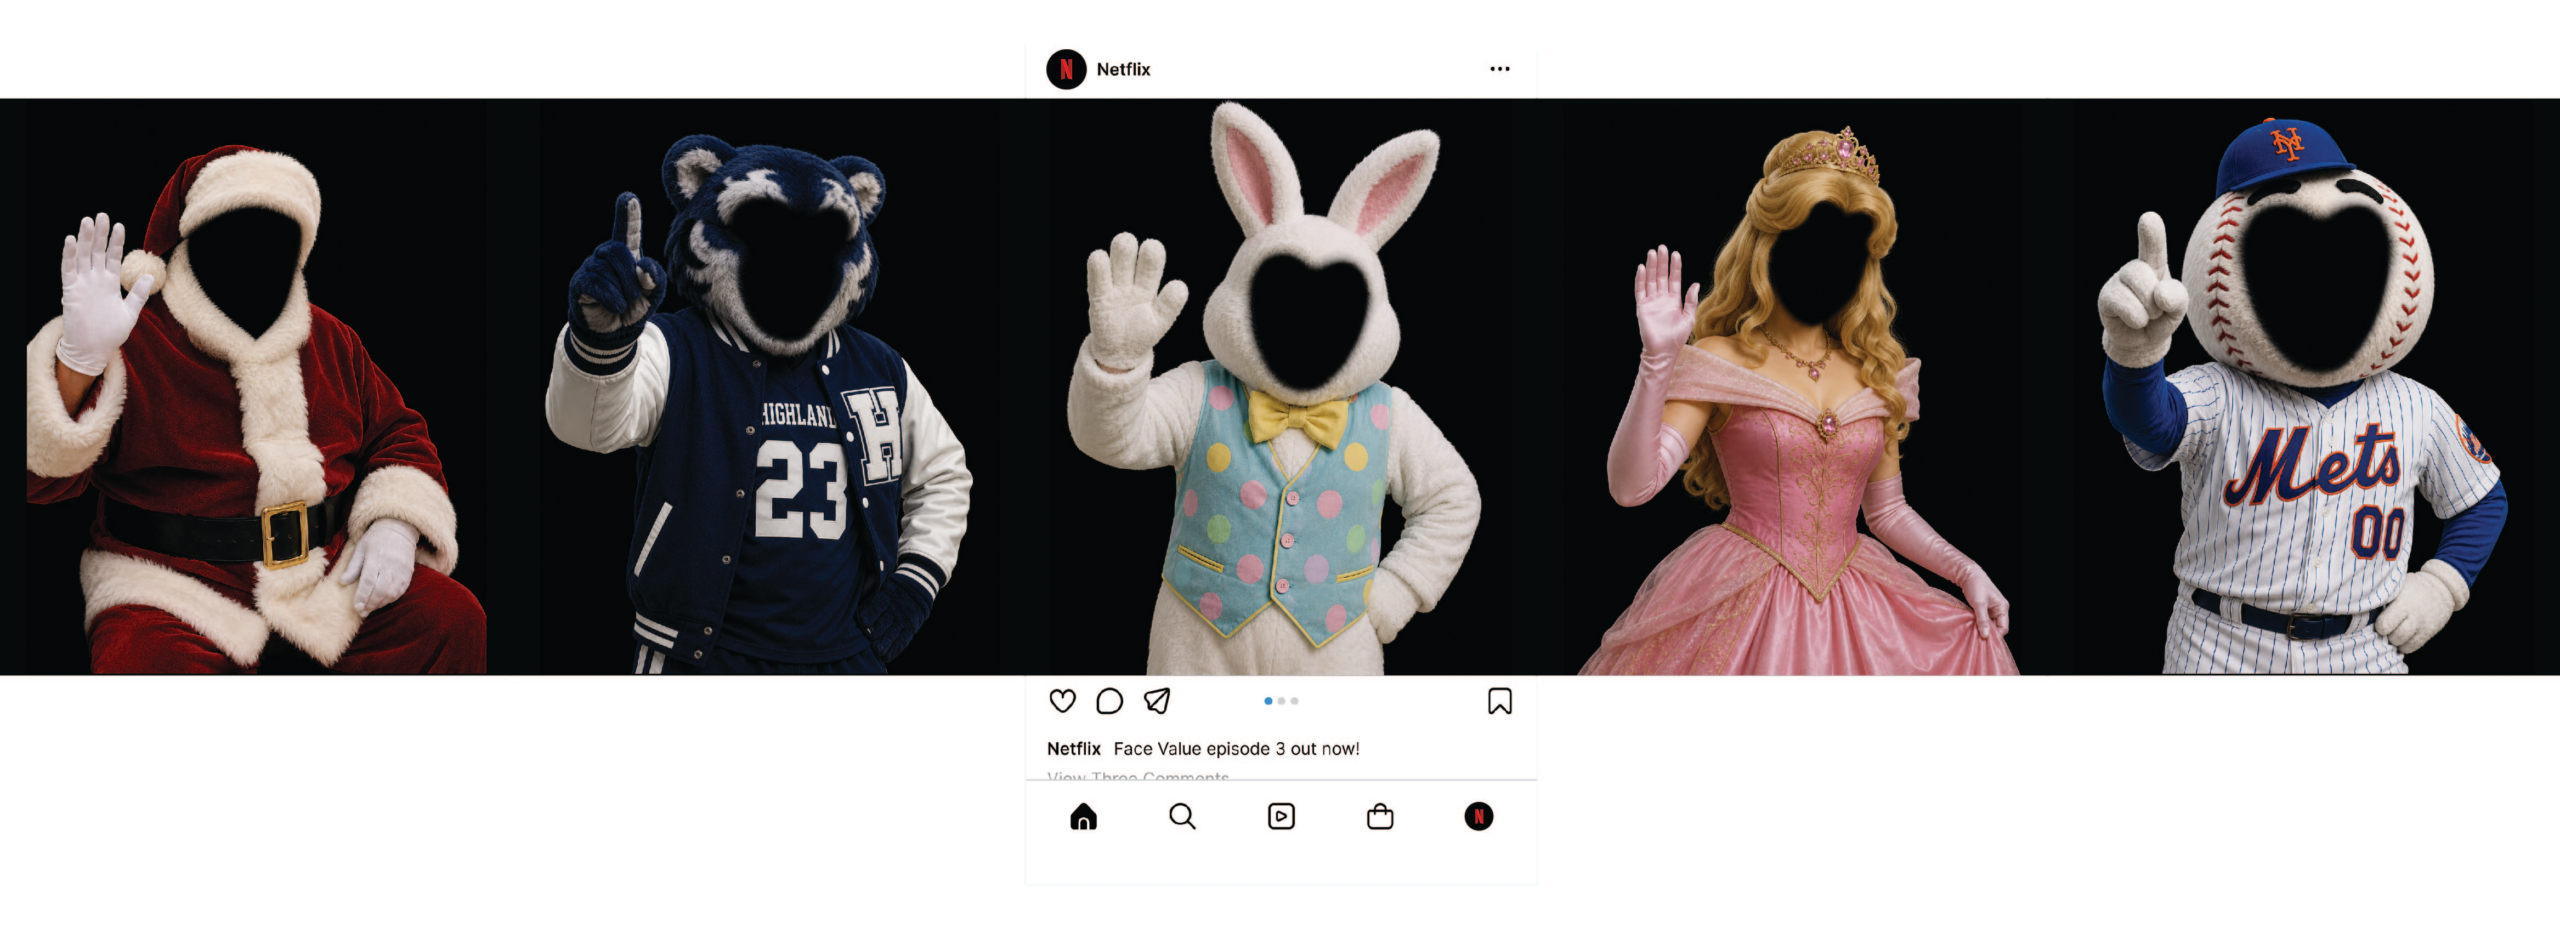
Task: Click the Netflix name in the caption
Action: (x=1073, y=748)
